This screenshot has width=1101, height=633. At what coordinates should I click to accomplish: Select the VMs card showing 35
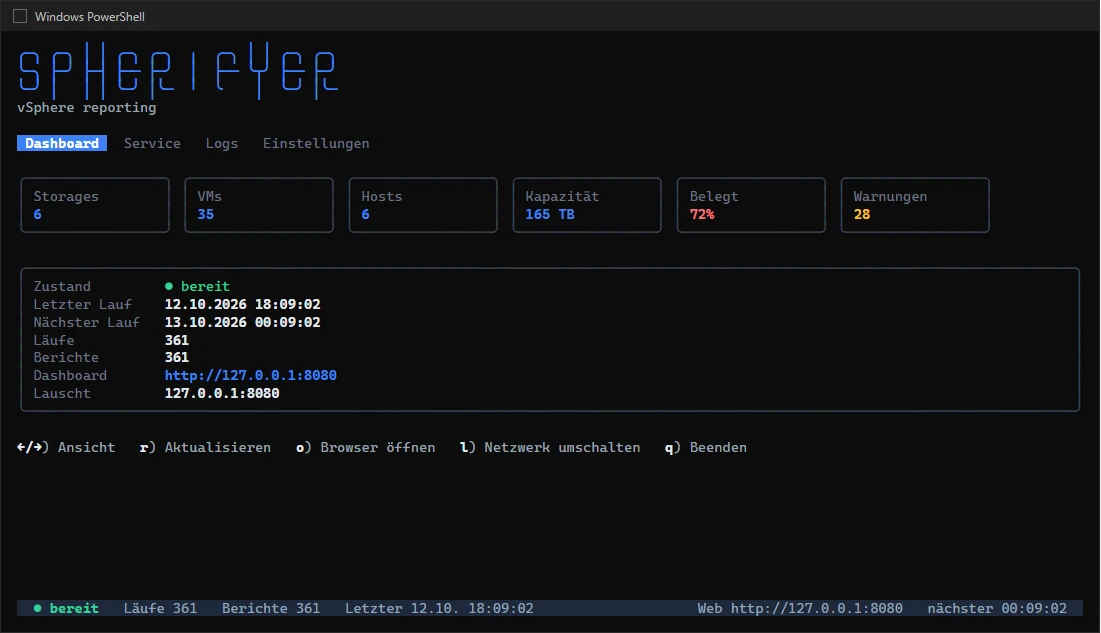point(259,205)
